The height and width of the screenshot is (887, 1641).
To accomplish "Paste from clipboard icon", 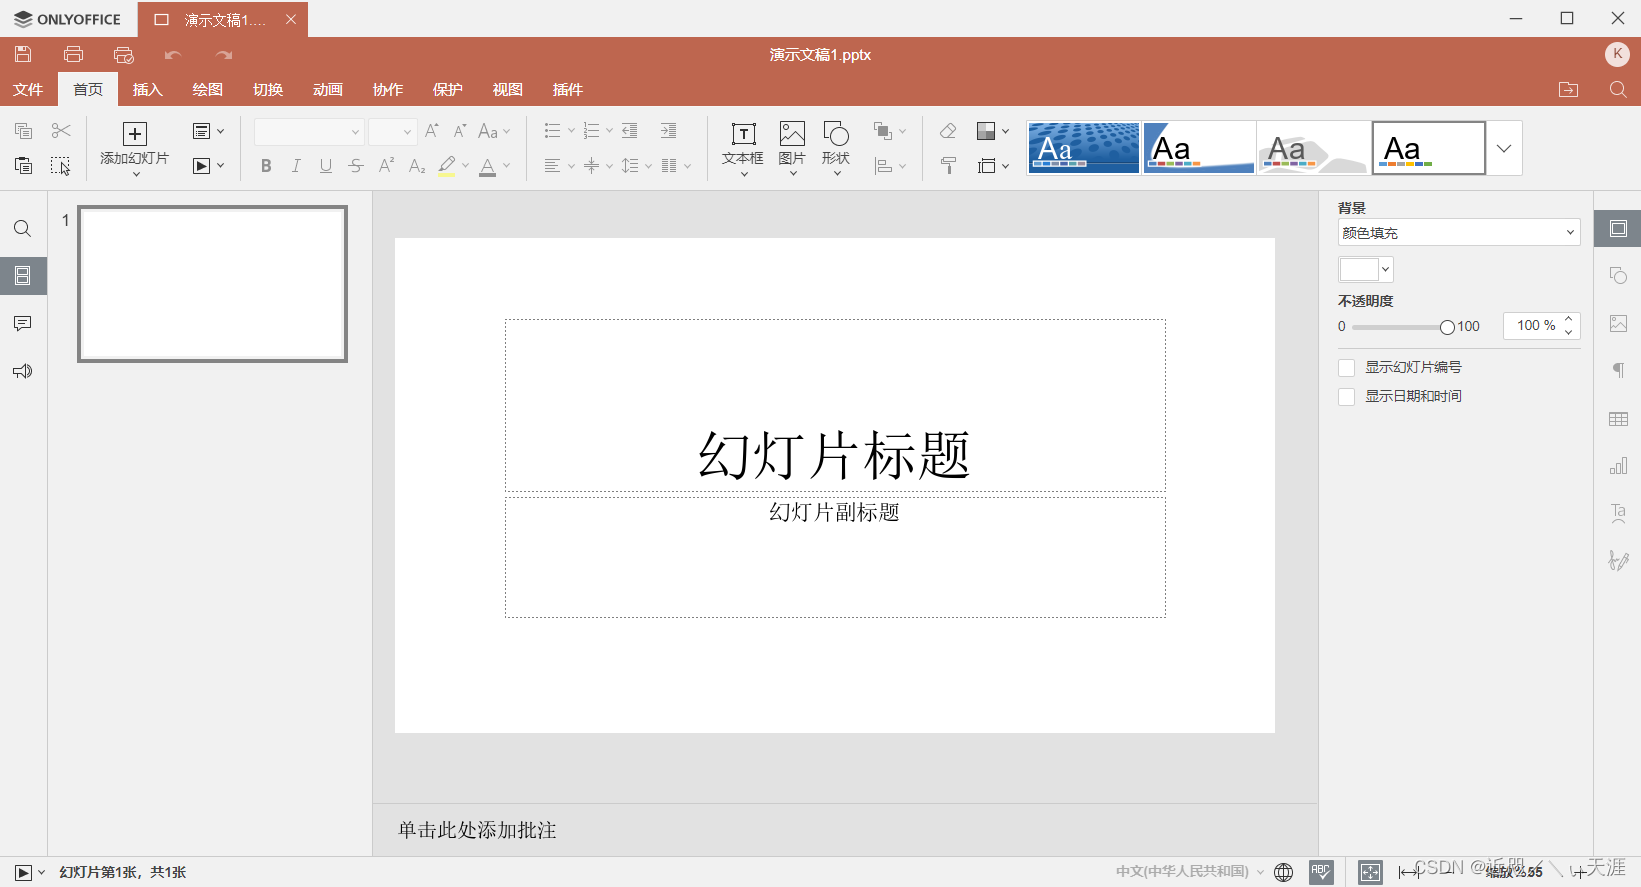I will (x=23, y=166).
